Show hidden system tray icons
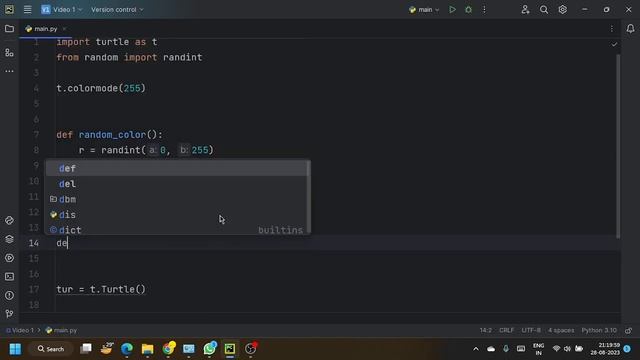 476,349
